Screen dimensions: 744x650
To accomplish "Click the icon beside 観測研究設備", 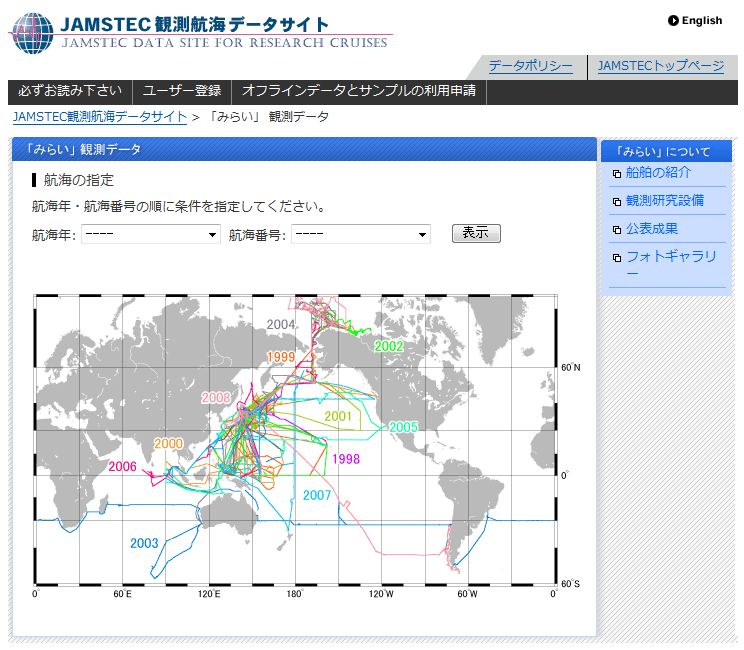I will pos(616,202).
